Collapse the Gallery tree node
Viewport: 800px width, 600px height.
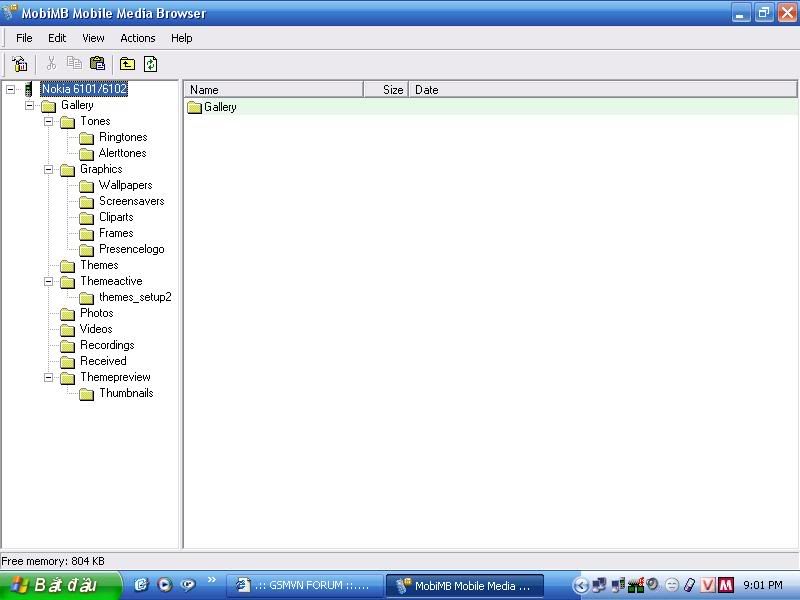[30, 106]
